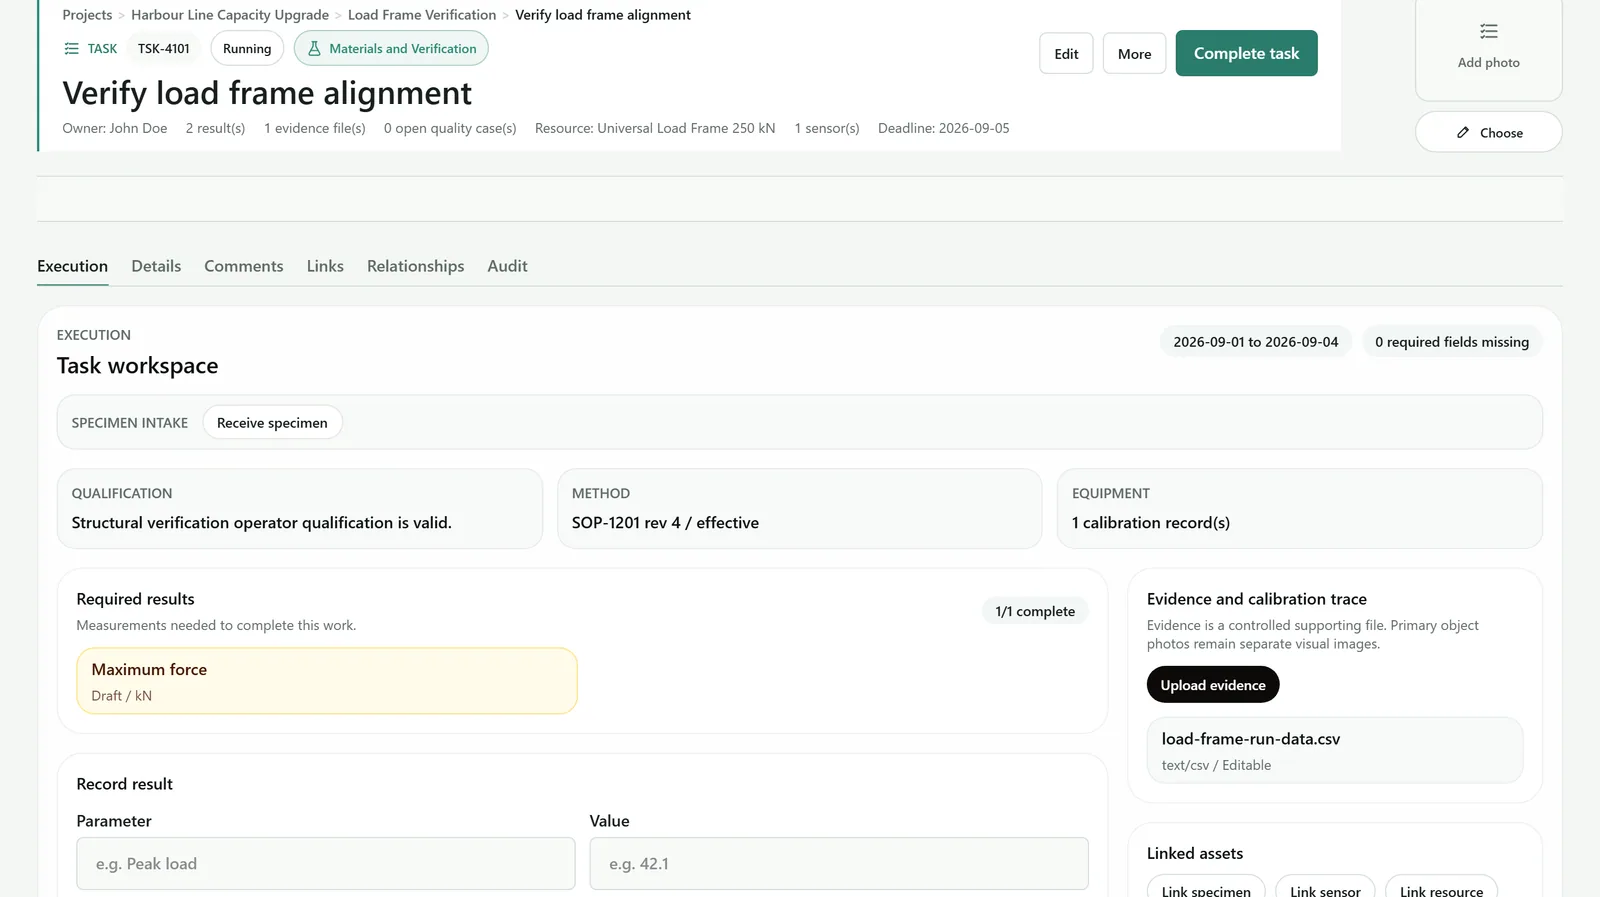1600x897 pixels.
Task: Switch to the Details tab
Action: pos(156,266)
